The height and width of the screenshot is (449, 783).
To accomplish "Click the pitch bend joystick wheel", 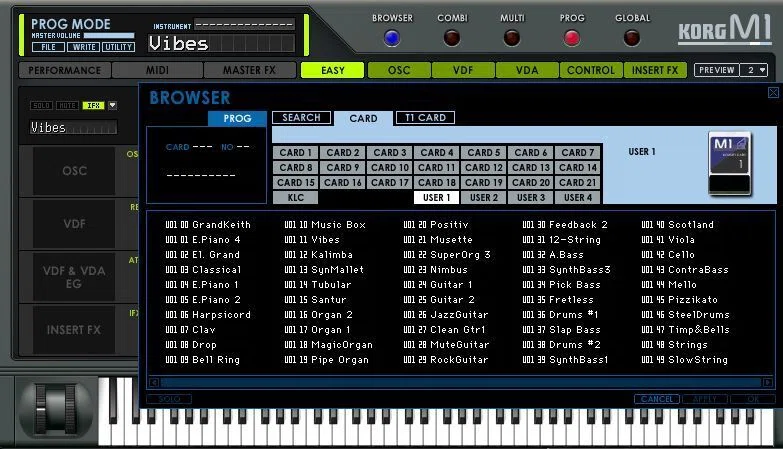I will tap(55, 409).
